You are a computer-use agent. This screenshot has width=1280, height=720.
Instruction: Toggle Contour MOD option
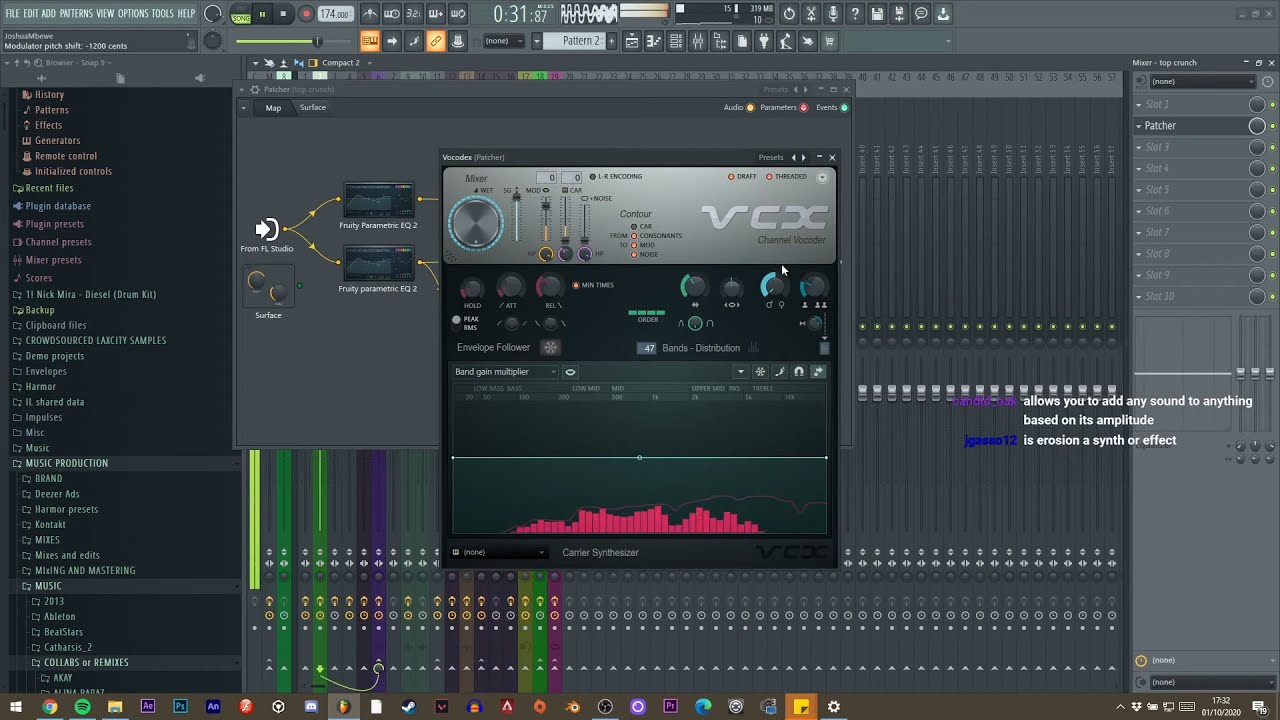pyautogui.click(x=642, y=245)
